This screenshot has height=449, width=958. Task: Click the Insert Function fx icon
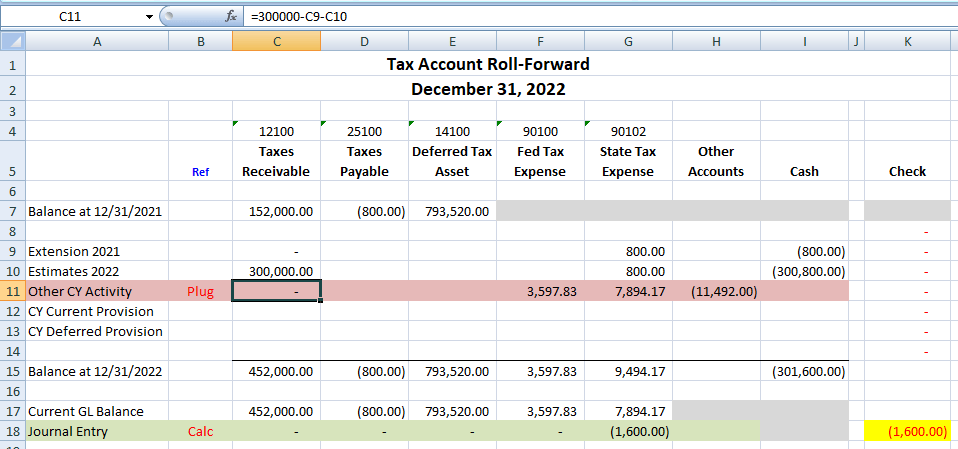230,16
